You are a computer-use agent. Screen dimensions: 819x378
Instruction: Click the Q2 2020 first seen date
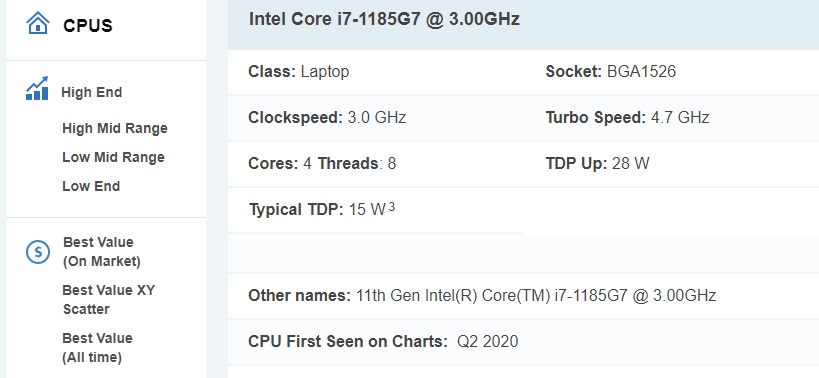tap(487, 341)
